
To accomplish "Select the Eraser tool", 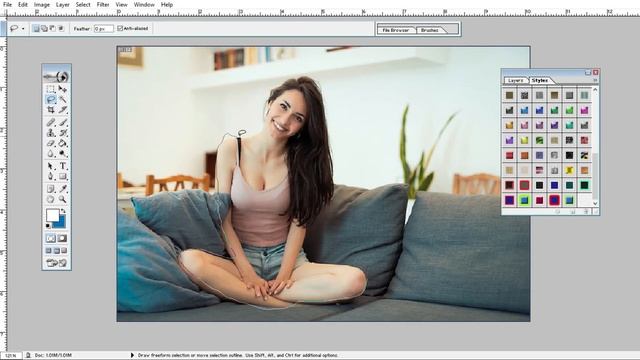I will (51, 143).
